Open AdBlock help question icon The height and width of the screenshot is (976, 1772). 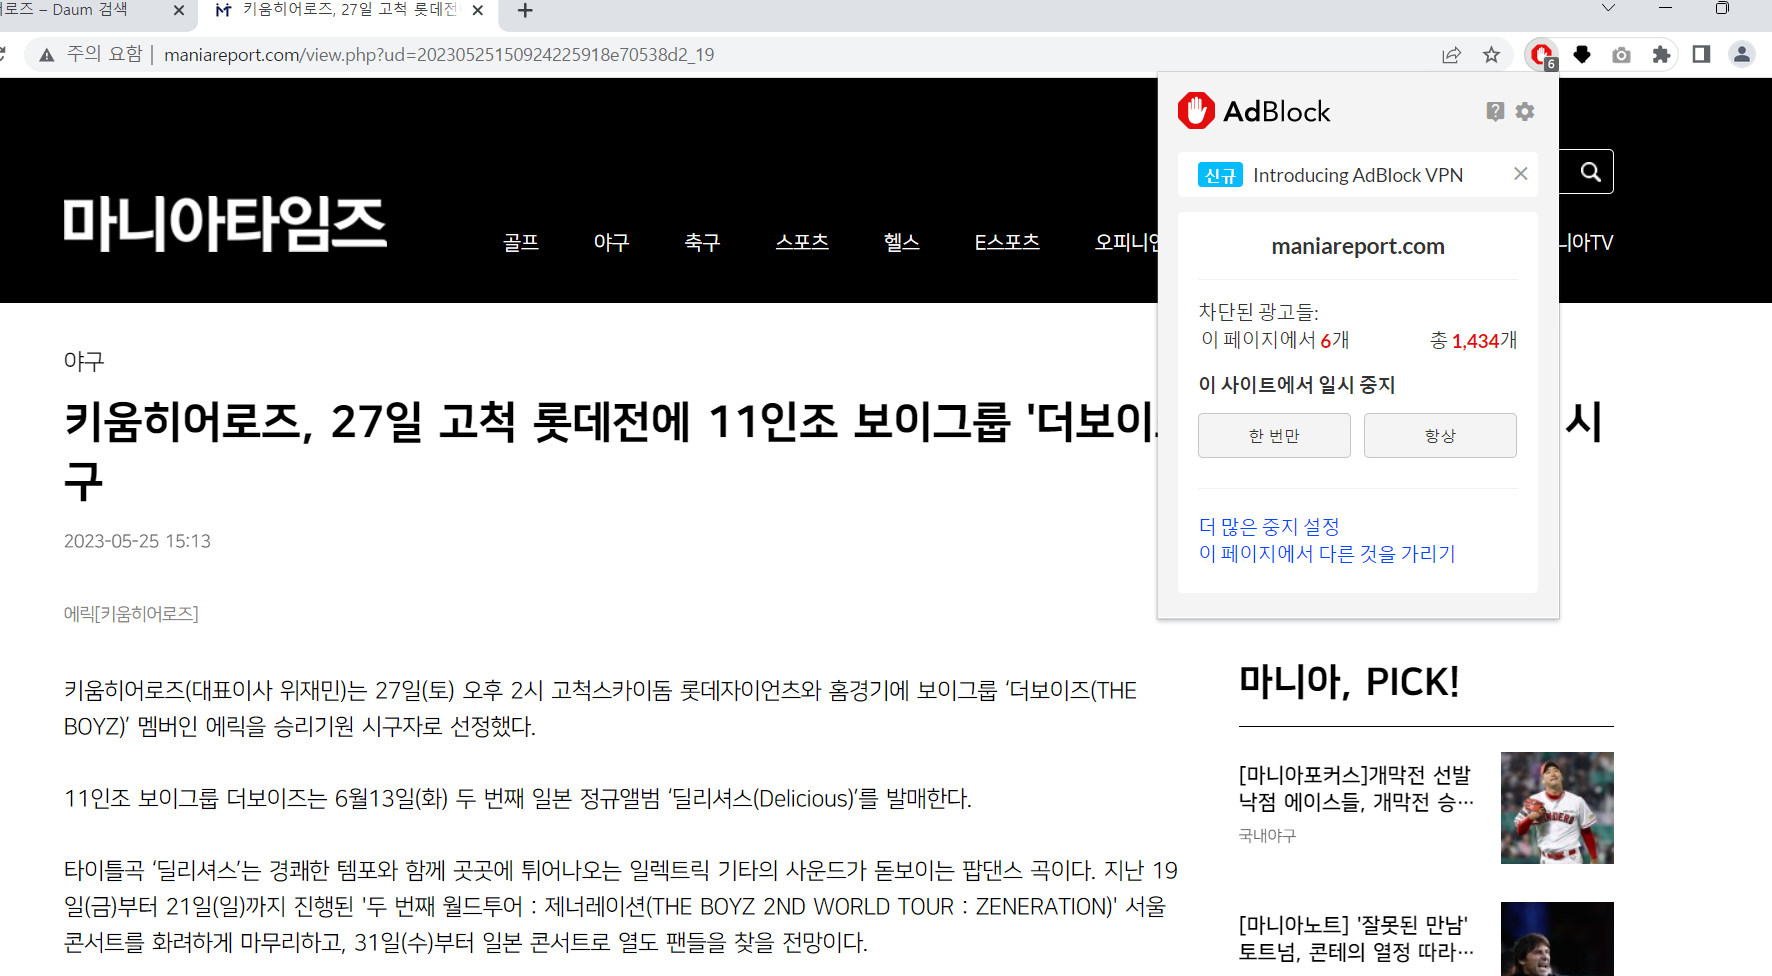pos(1495,111)
